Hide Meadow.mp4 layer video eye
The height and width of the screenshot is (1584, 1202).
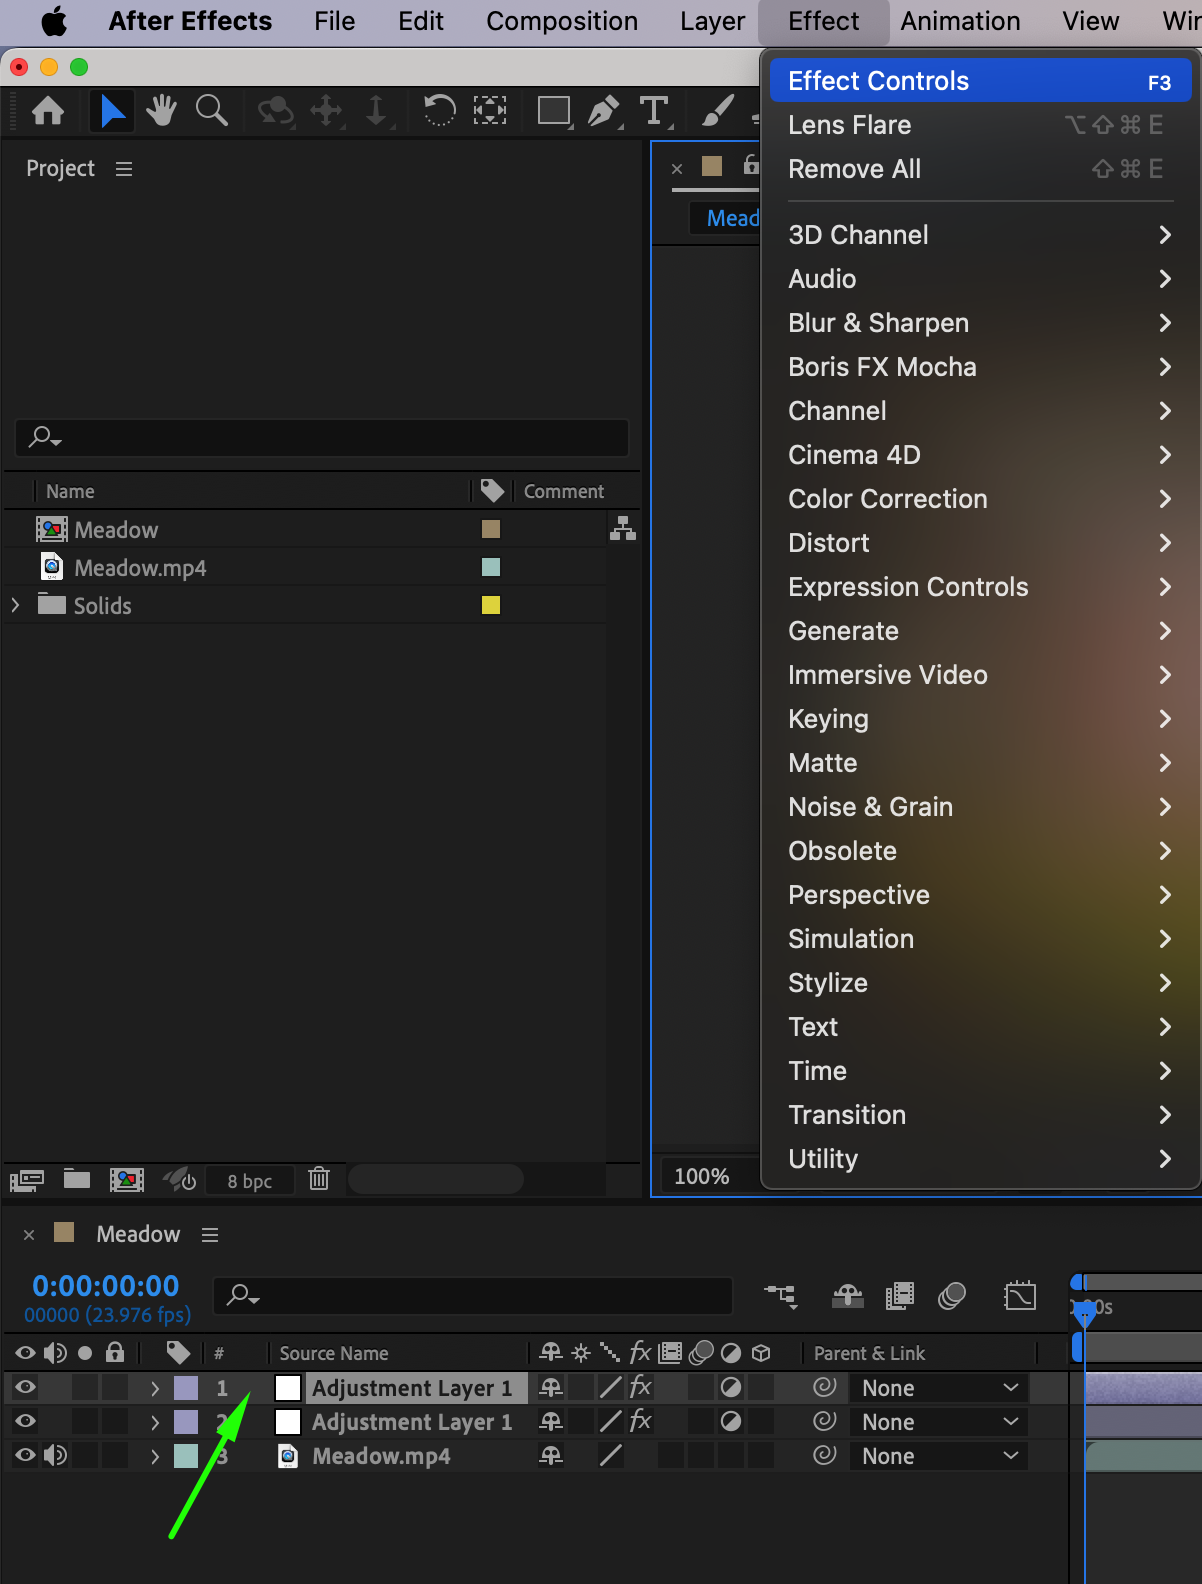tap(26, 1455)
